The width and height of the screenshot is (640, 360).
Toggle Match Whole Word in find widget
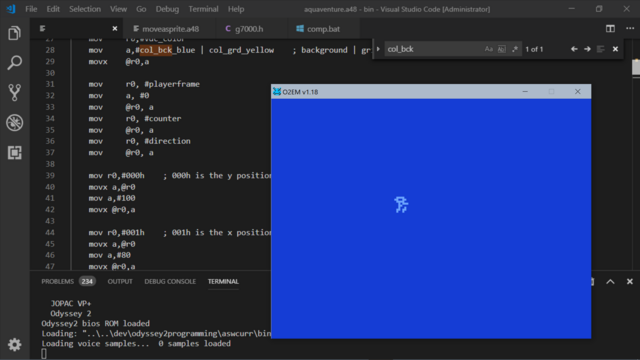502,49
